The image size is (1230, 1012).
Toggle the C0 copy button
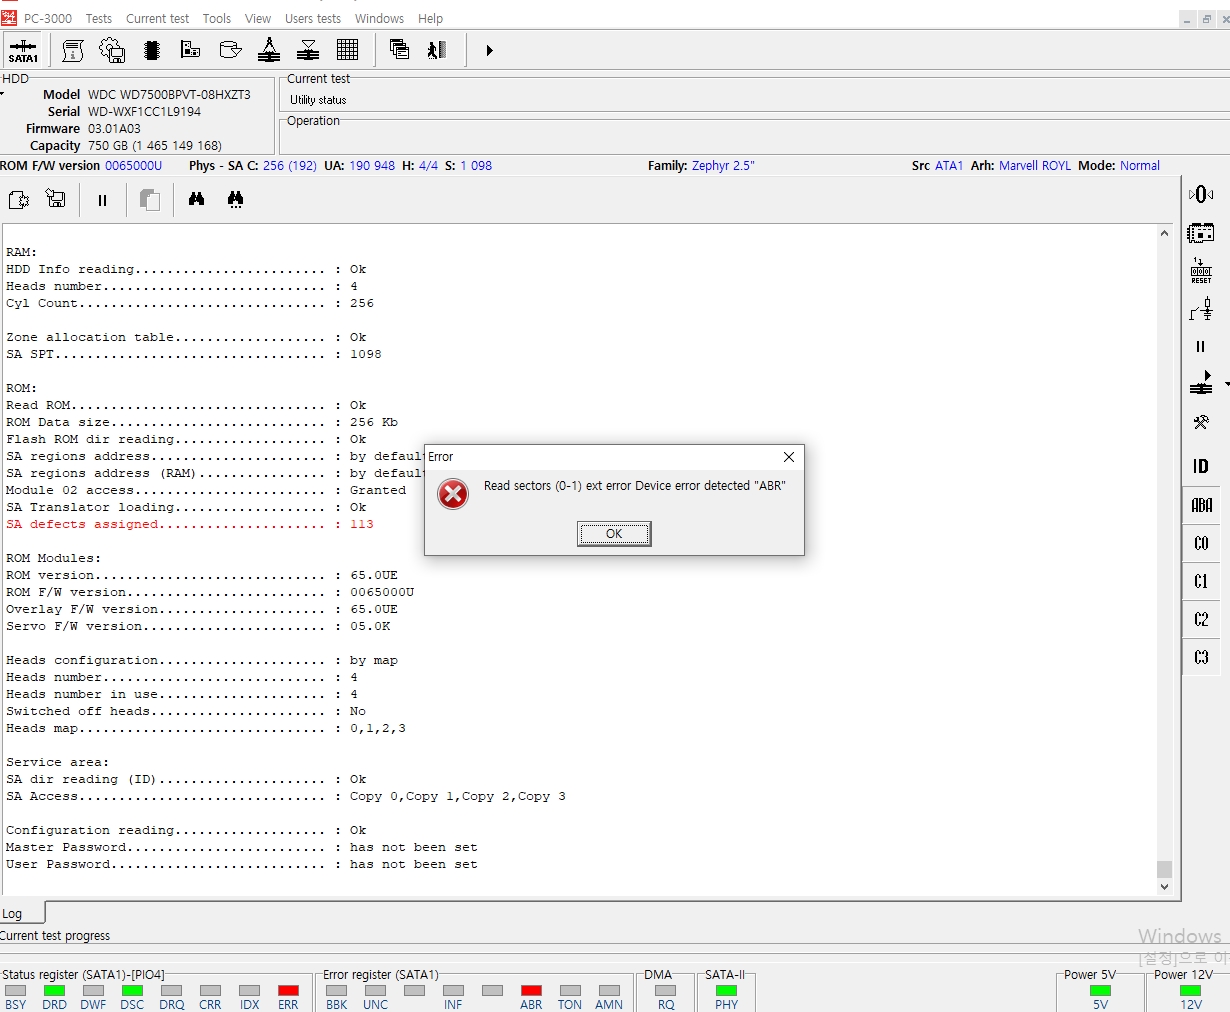point(1201,543)
